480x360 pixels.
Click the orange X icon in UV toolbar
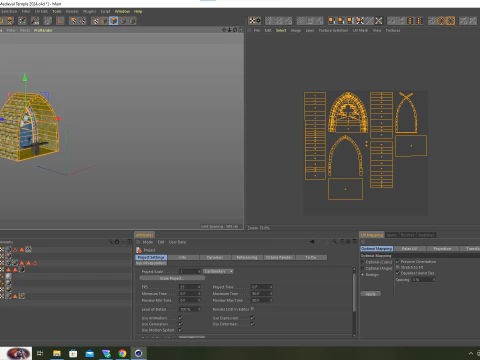click(x=379, y=21)
